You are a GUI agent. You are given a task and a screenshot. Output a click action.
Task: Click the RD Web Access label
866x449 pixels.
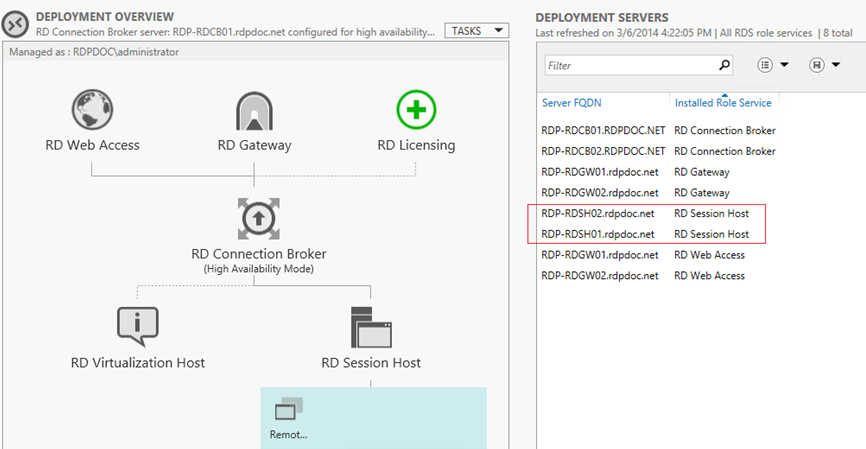click(92, 145)
